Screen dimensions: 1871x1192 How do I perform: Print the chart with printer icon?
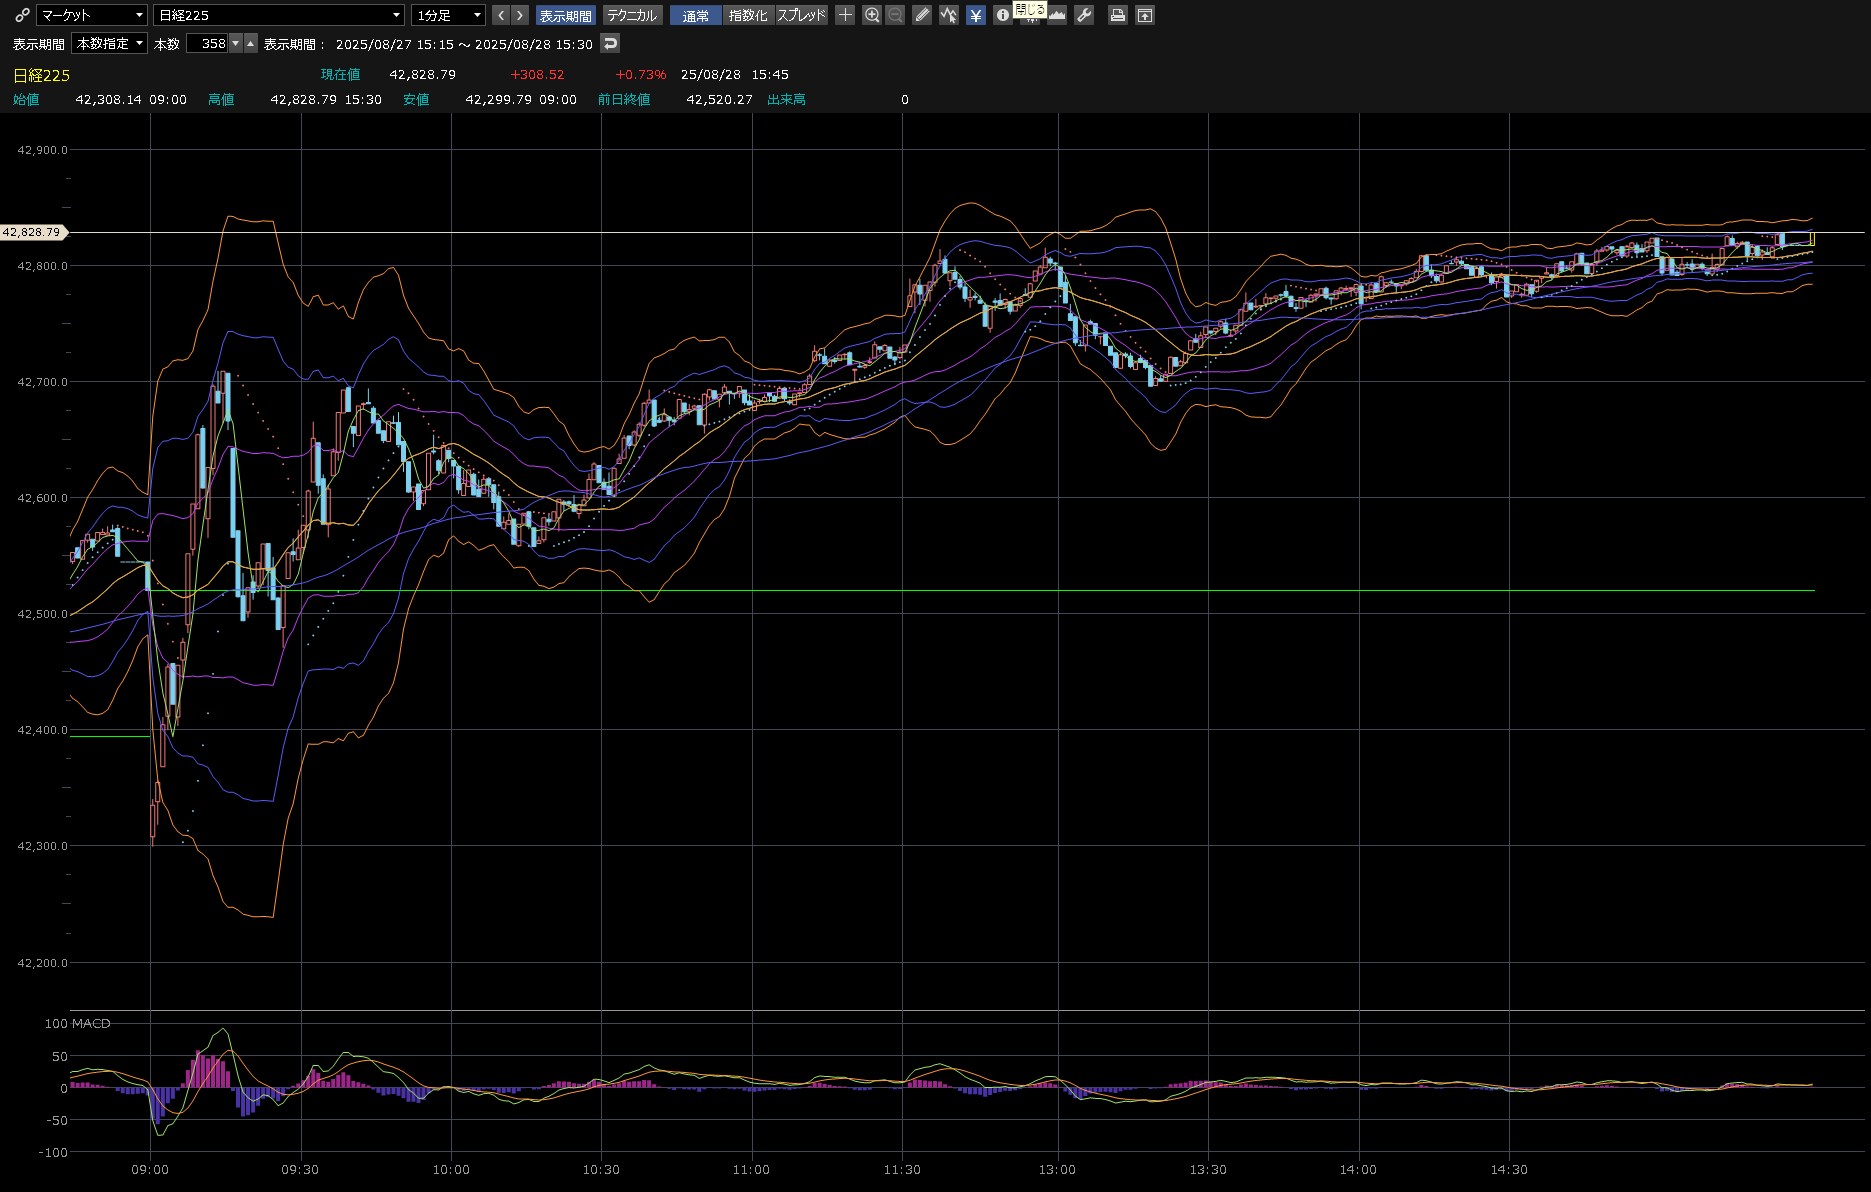tap(1118, 15)
